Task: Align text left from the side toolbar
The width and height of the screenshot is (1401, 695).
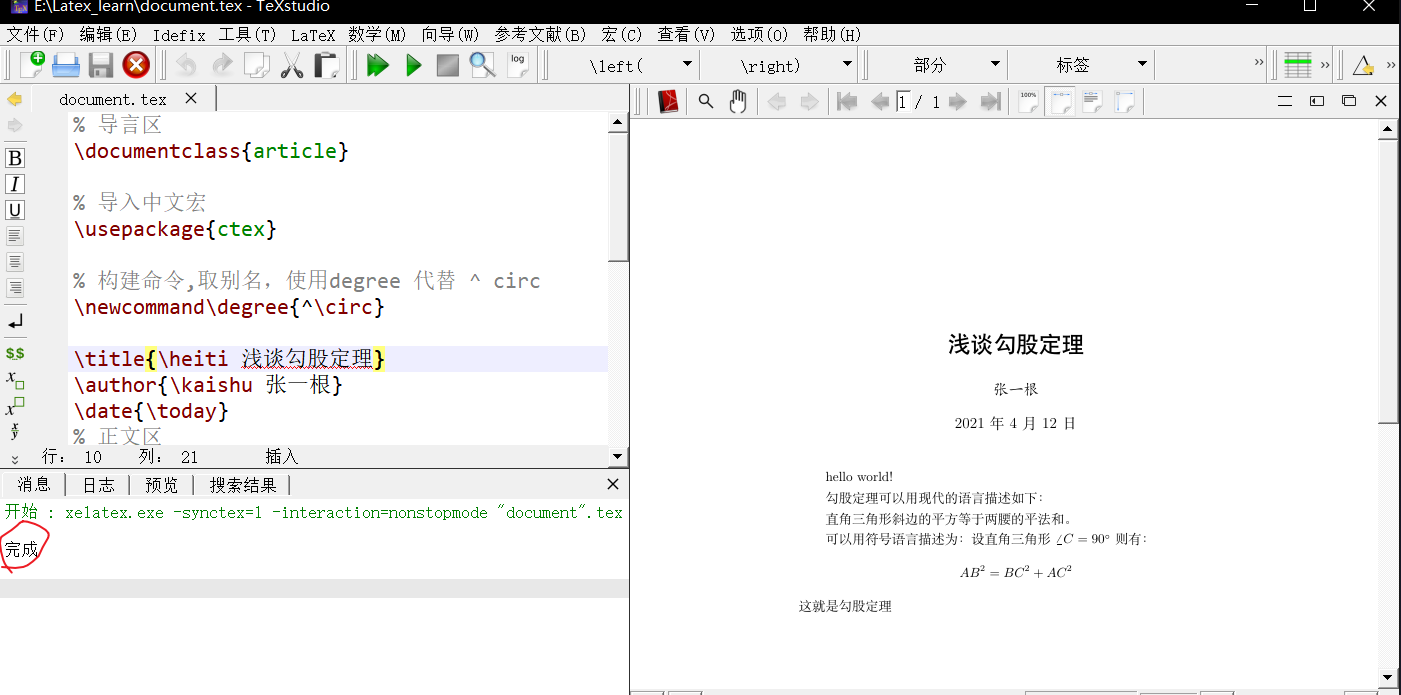Action: pyautogui.click(x=15, y=237)
